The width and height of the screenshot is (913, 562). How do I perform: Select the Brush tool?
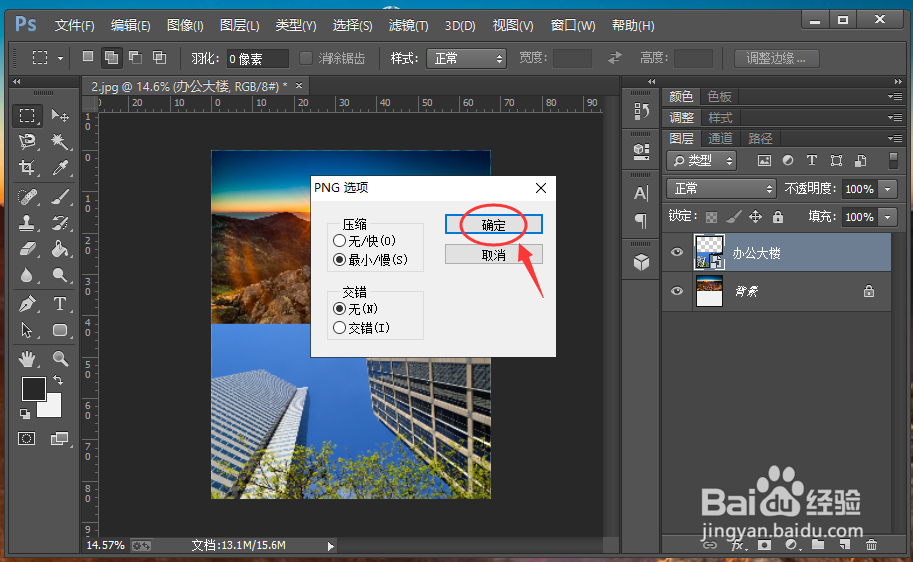click(60, 197)
